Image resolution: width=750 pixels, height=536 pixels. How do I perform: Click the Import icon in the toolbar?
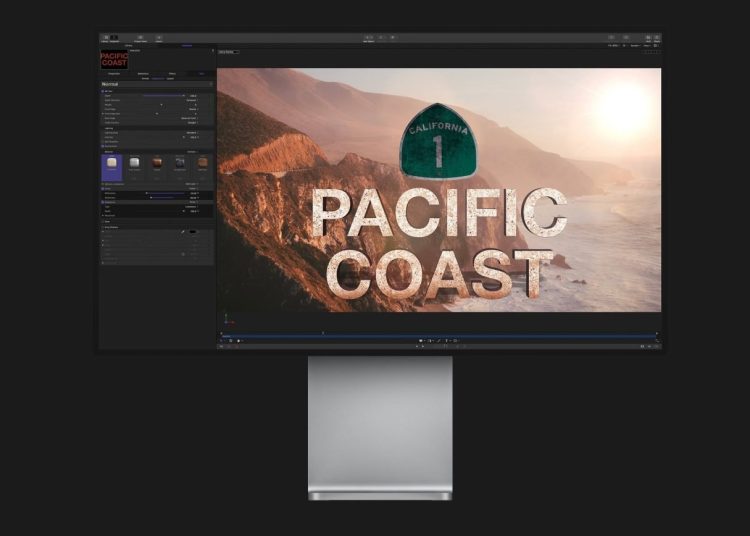point(159,38)
